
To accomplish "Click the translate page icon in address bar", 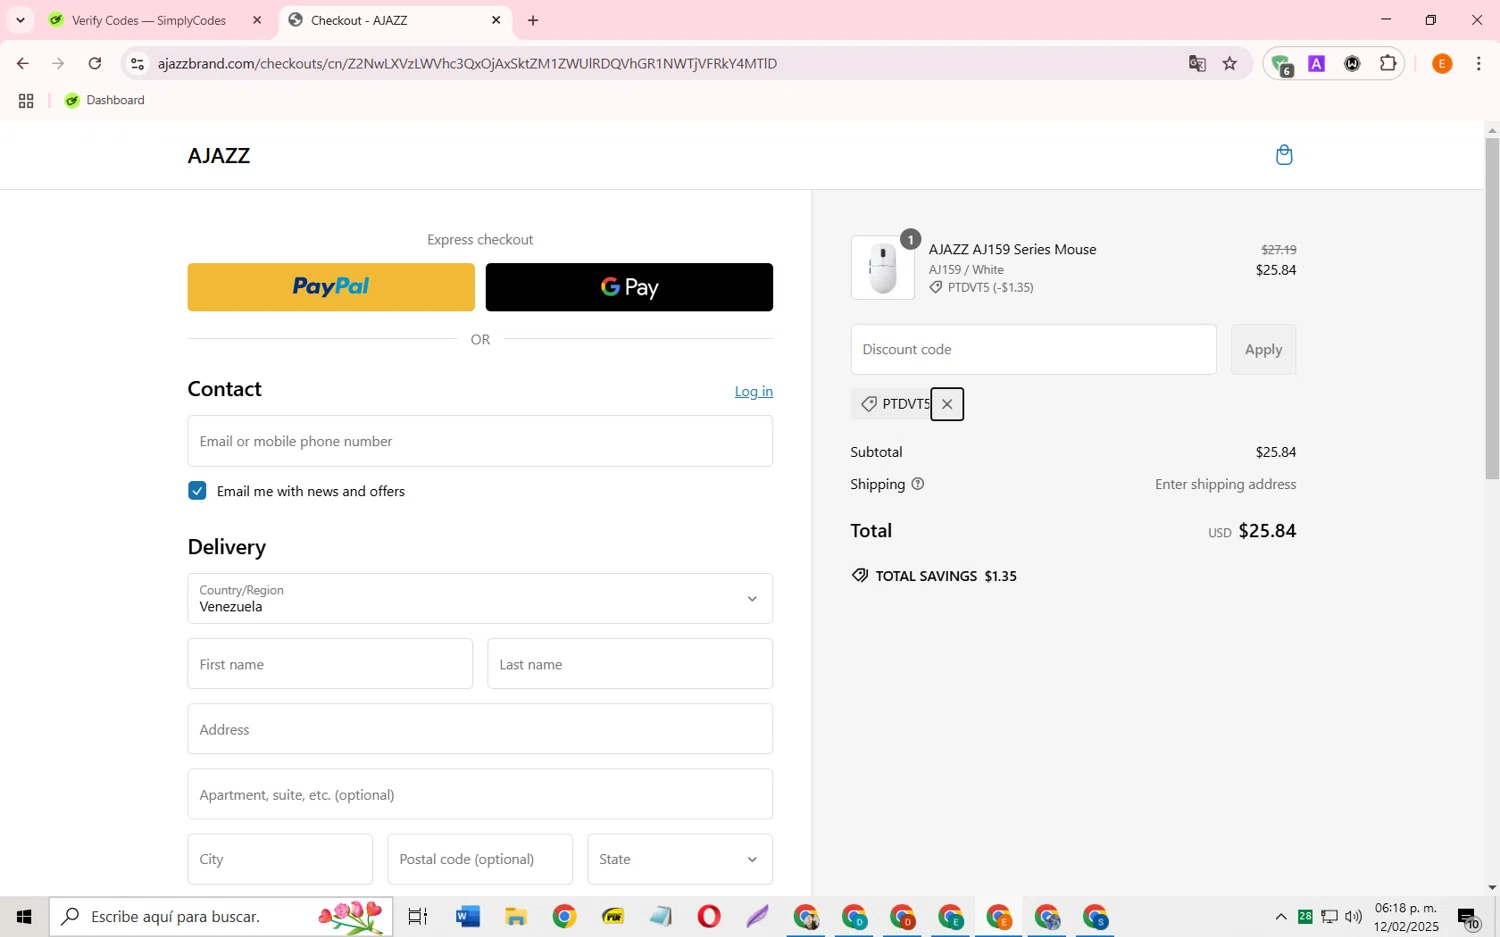I will coord(1197,63).
